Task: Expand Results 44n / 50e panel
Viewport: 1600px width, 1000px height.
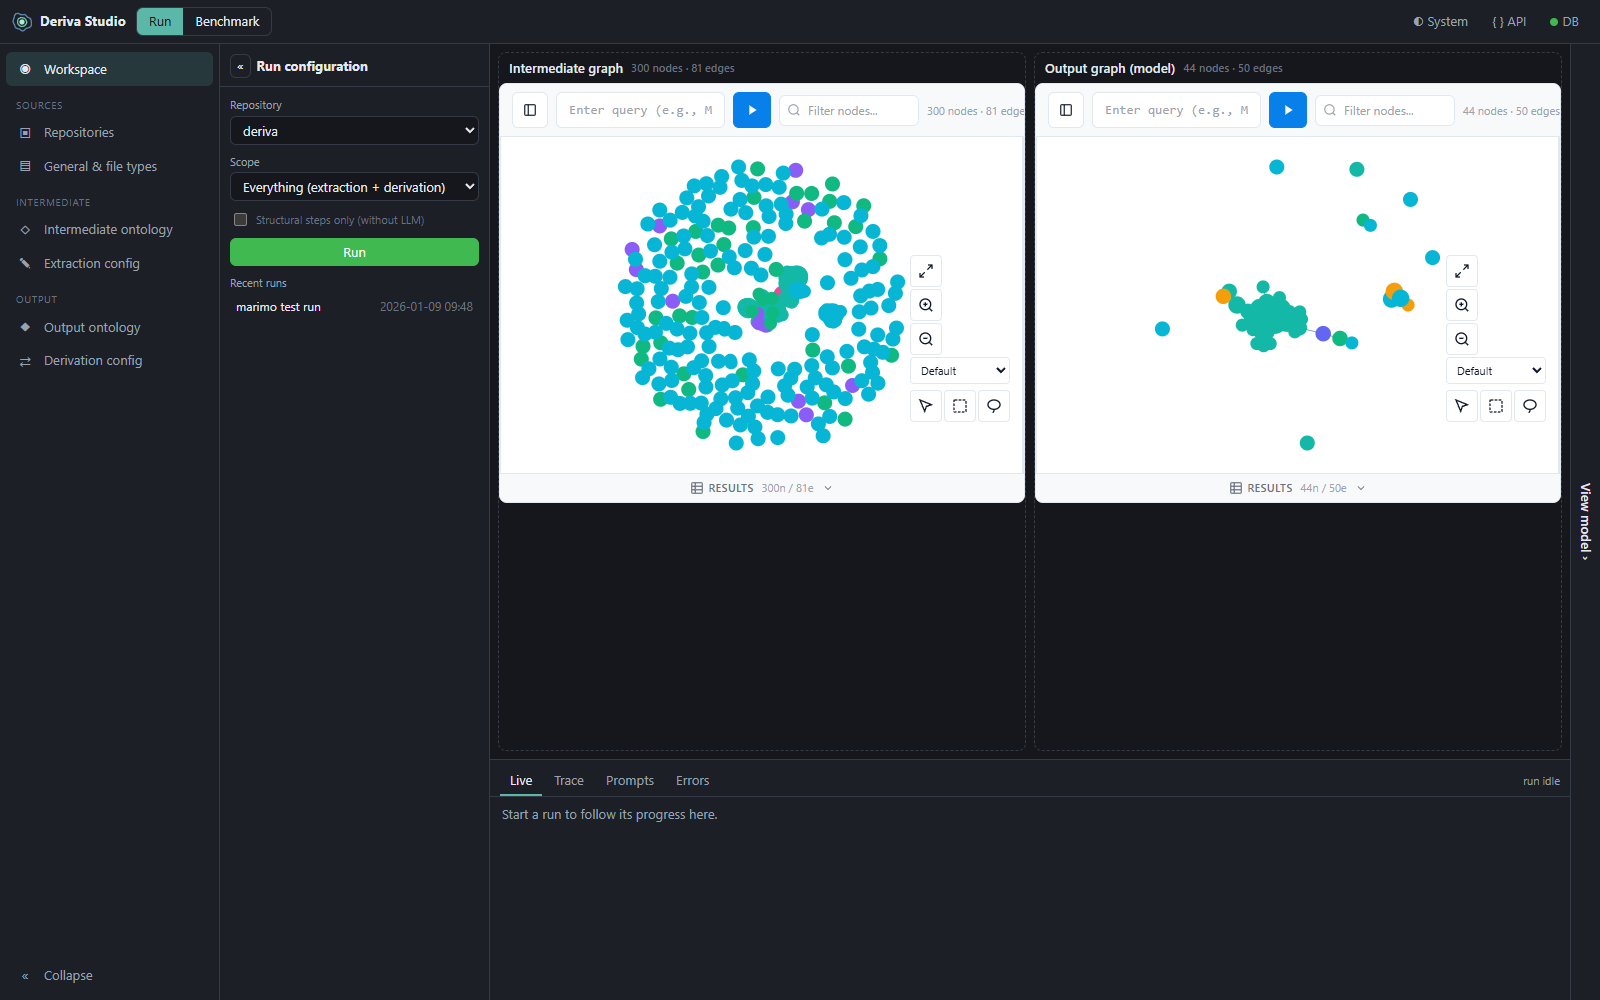Action: pyautogui.click(x=1297, y=488)
